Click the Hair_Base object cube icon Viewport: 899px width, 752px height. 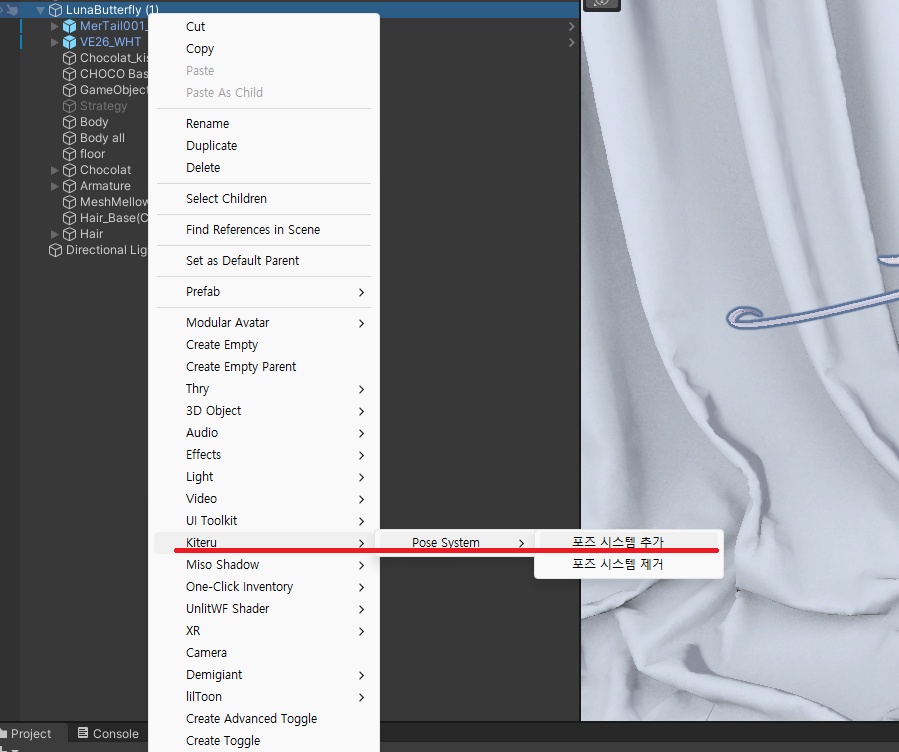pyautogui.click(x=69, y=218)
